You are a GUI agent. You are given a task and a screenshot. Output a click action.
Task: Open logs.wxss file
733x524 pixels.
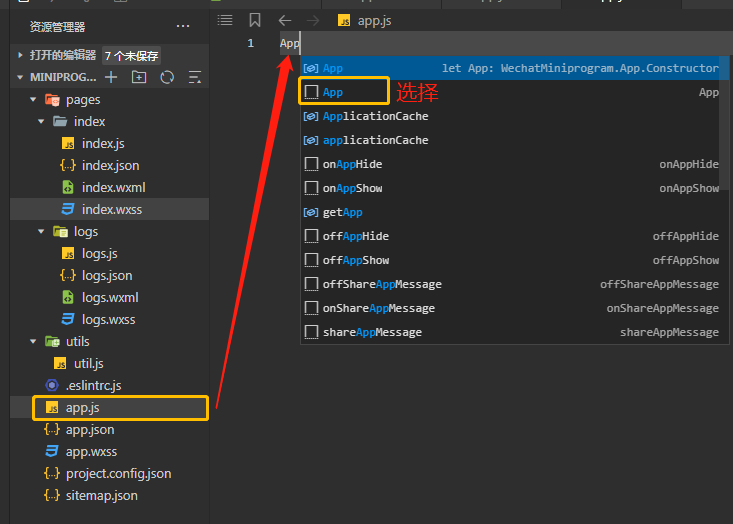point(109,319)
